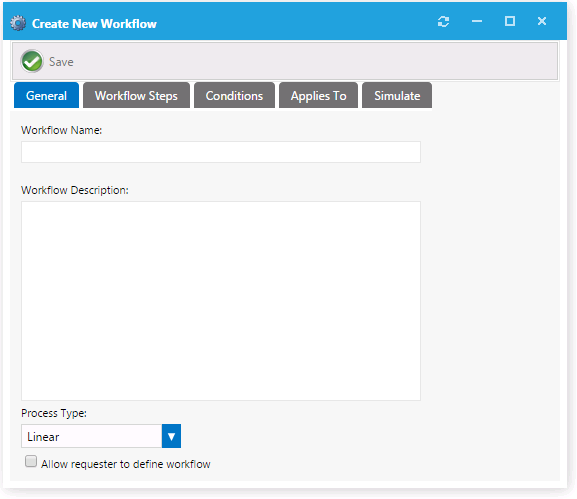The image size is (577, 499).
Task: Open the Conditions tab
Action: [x=234, y=95]
